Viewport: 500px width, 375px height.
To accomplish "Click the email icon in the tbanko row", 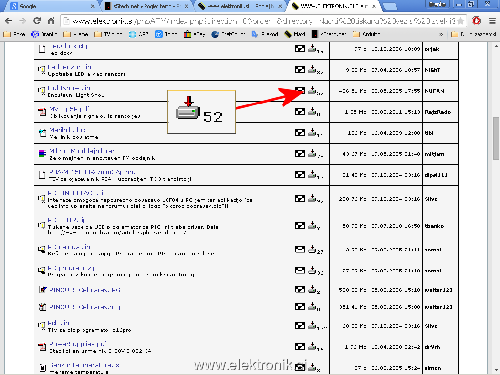I will [300, 226].
